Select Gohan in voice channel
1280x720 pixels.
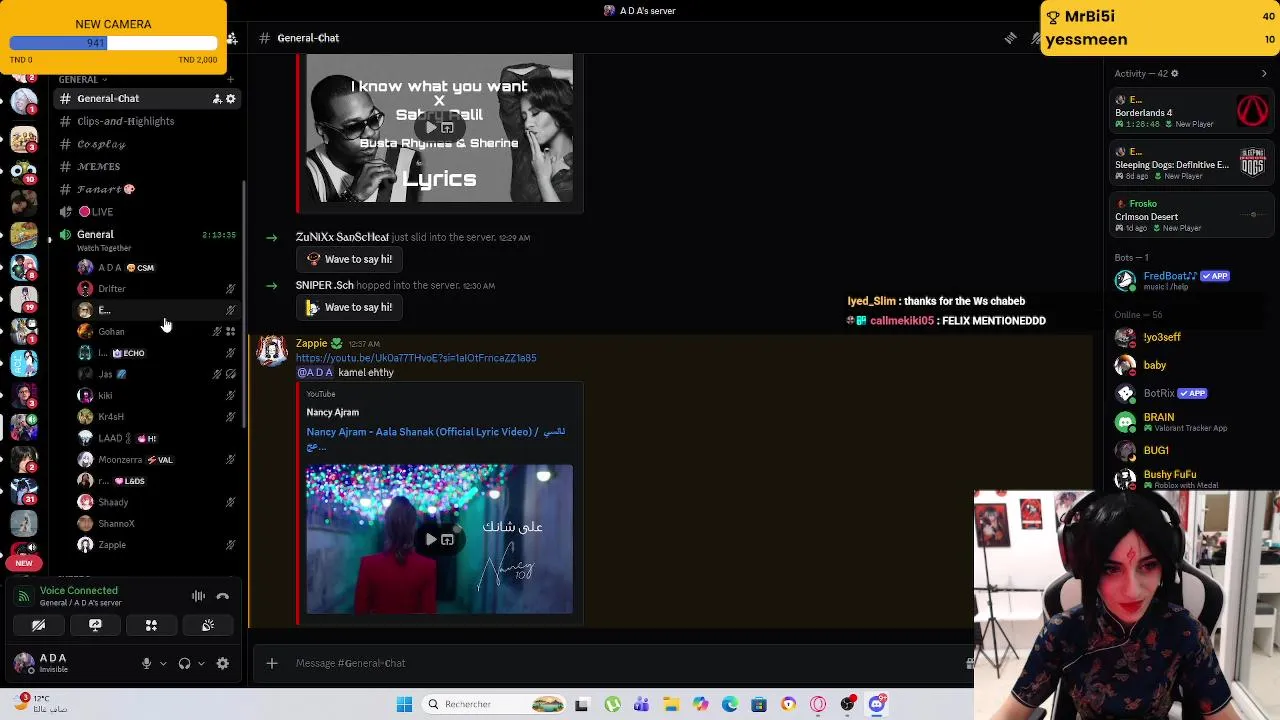tap(111, 332)
